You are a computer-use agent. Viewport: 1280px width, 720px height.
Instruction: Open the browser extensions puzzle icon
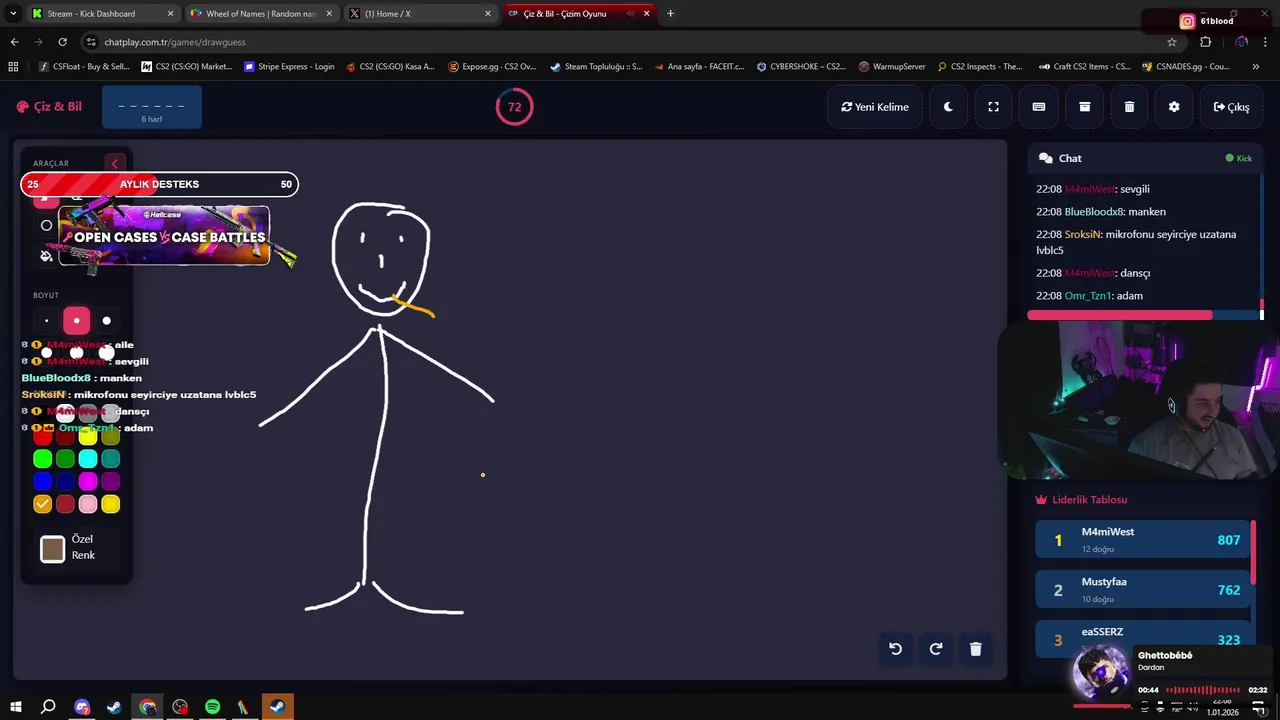(x=1205, y=42)
